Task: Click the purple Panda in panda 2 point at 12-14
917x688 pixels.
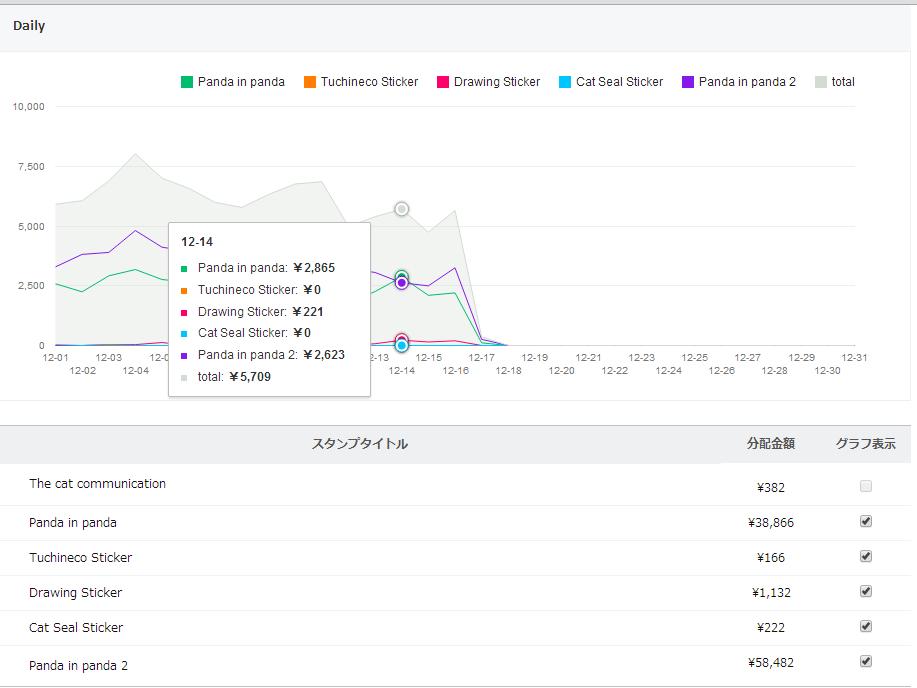Action: 401,283
